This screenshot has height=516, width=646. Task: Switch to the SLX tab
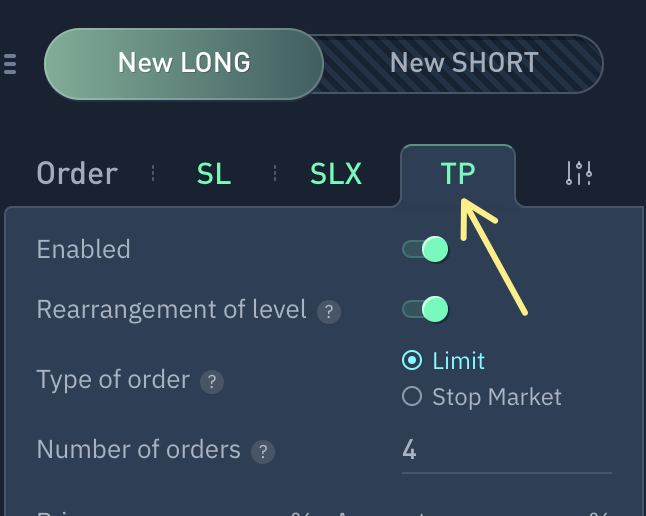coord(336,174)
